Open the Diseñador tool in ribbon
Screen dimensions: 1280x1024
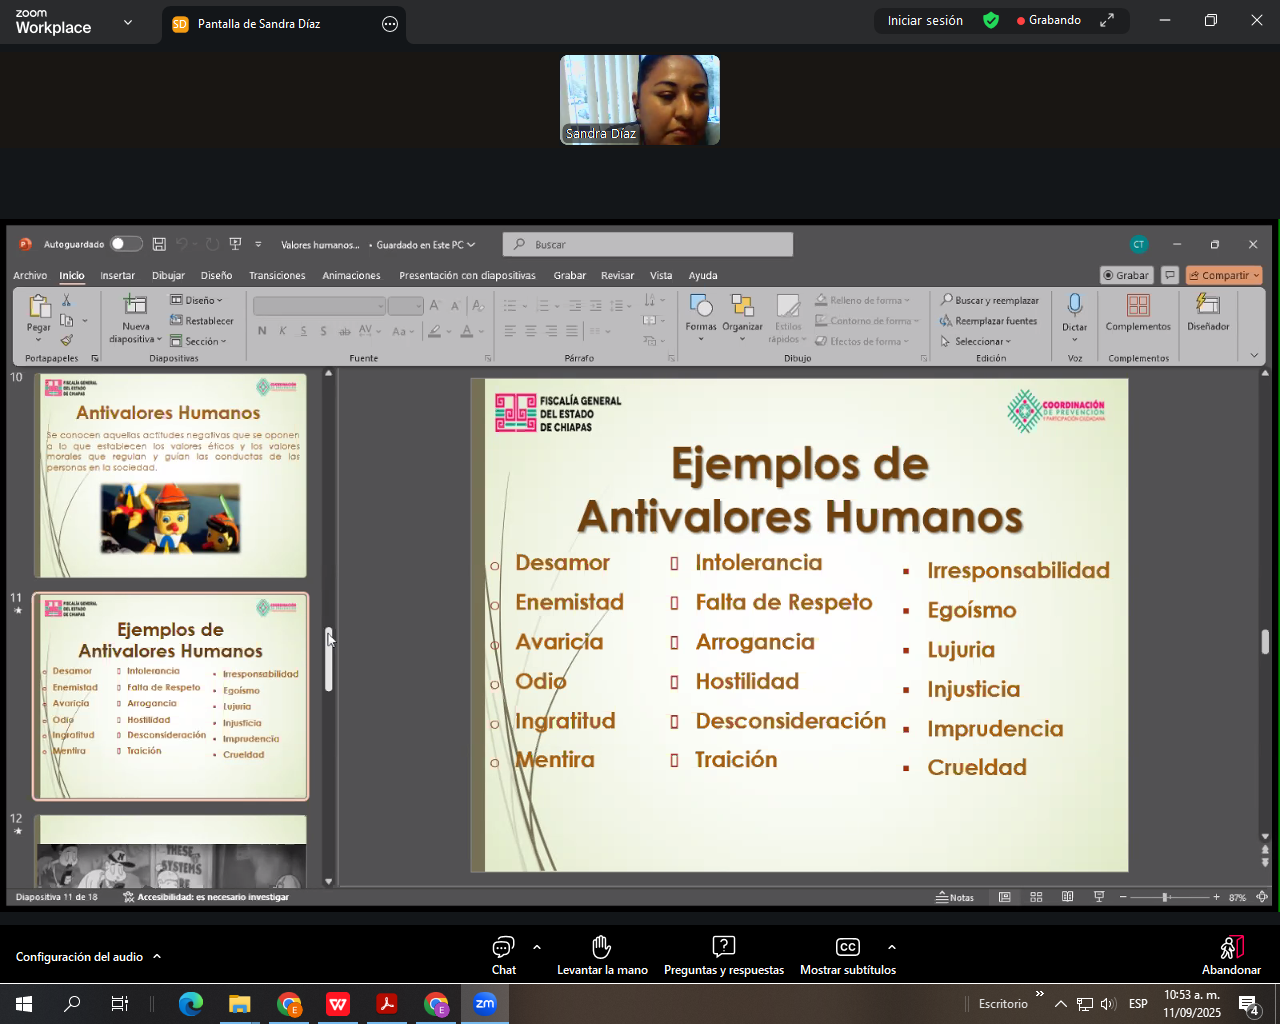[x=1208, y=306]
